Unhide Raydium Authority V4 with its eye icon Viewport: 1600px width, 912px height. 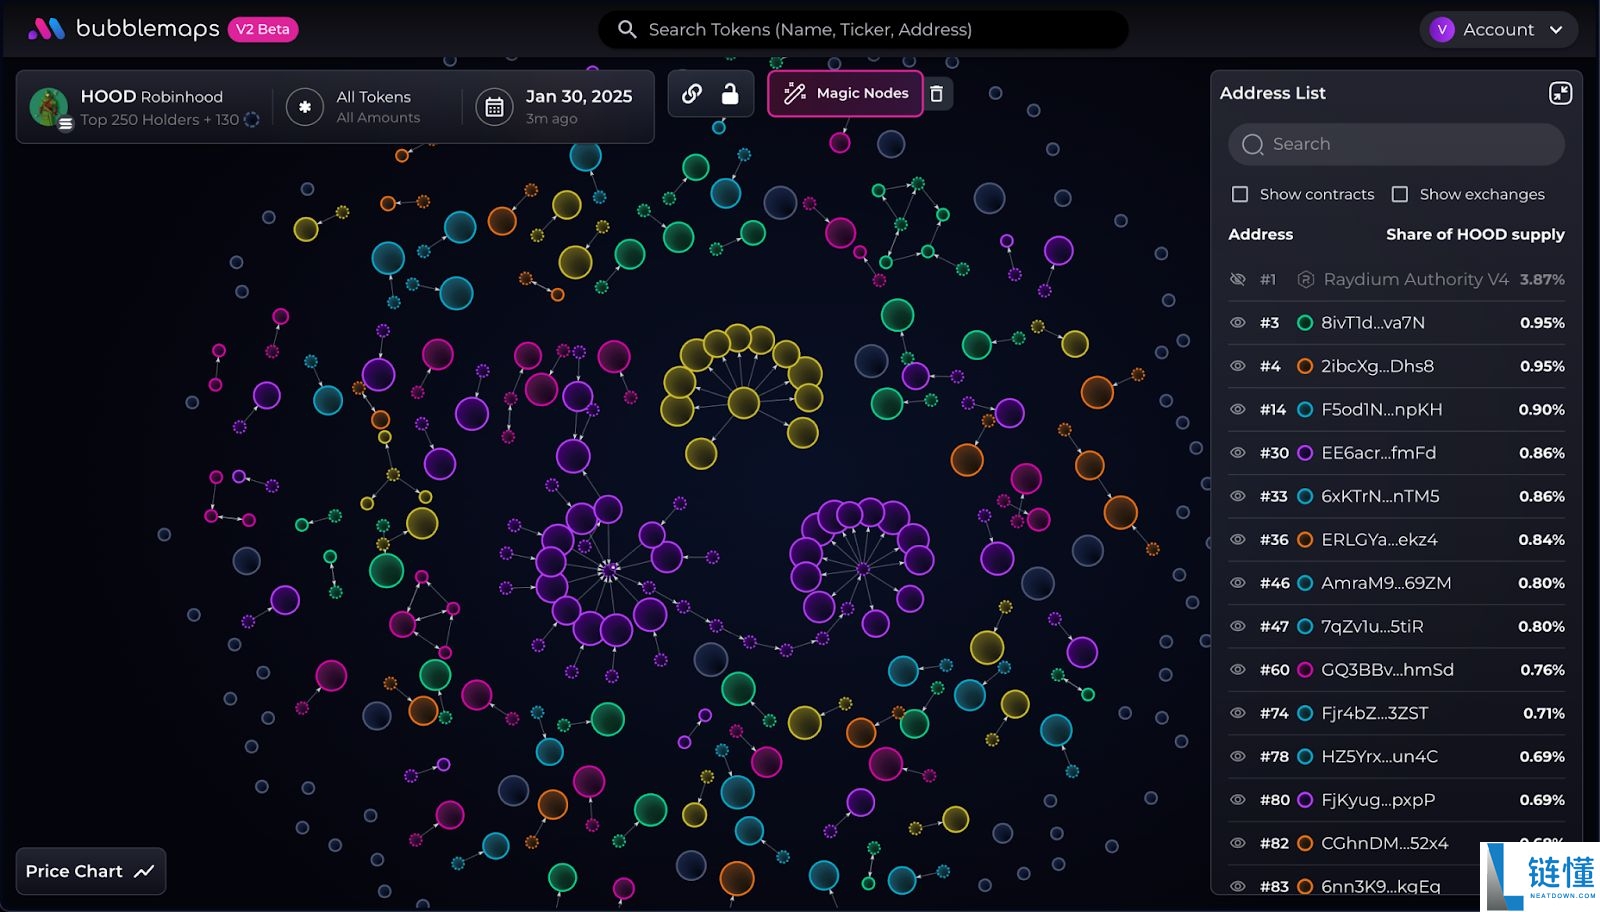[1238, 279]
